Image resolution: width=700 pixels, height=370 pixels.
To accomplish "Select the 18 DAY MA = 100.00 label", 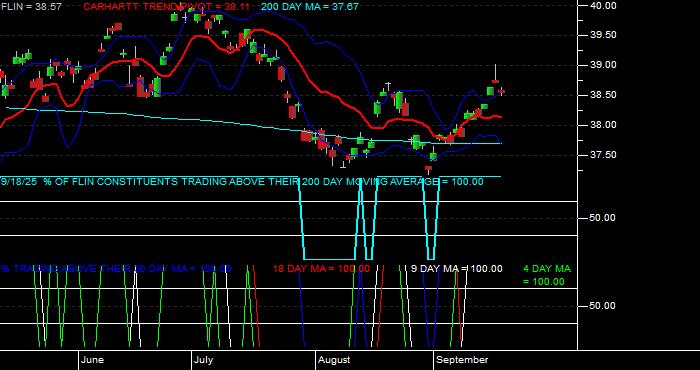I will coord(321,269).
